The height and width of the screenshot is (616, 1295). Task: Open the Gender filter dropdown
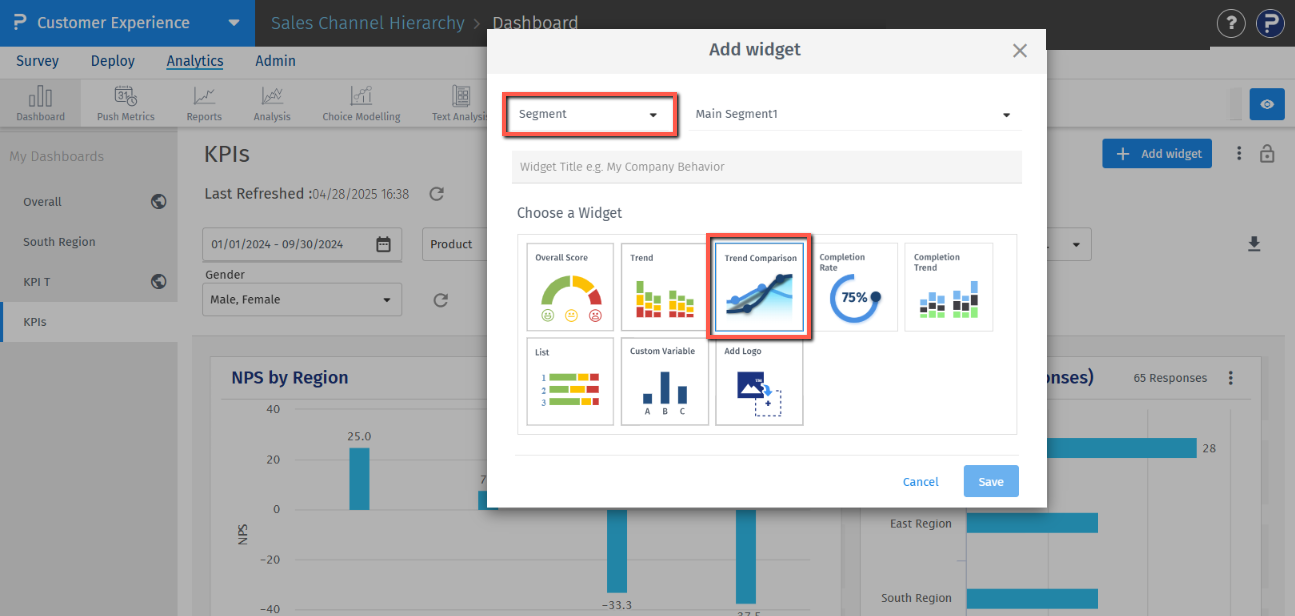coord(301,300)
